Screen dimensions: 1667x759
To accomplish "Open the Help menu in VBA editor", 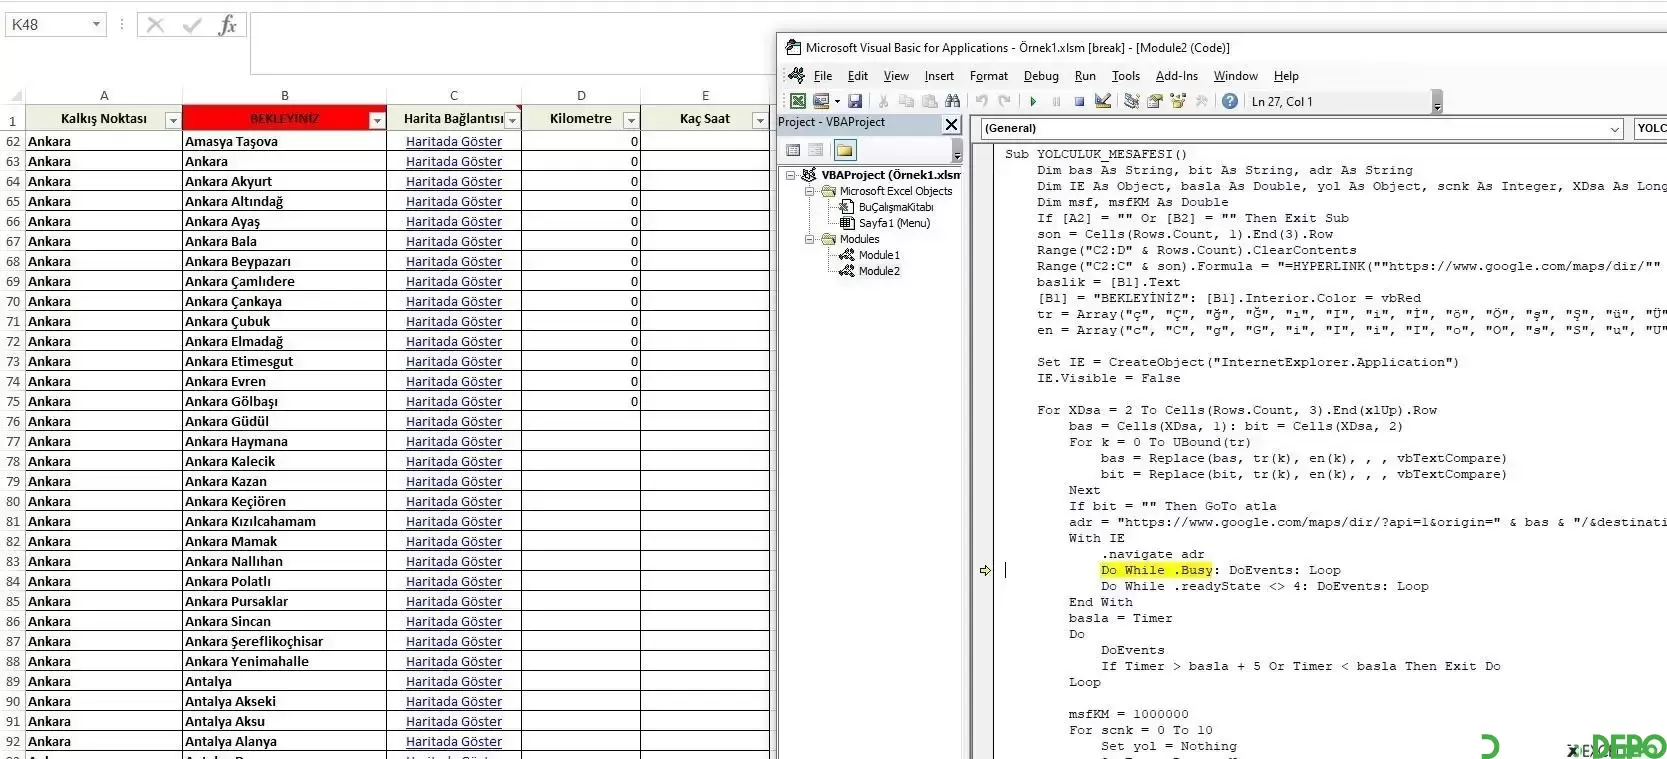I will (1286, 76).
